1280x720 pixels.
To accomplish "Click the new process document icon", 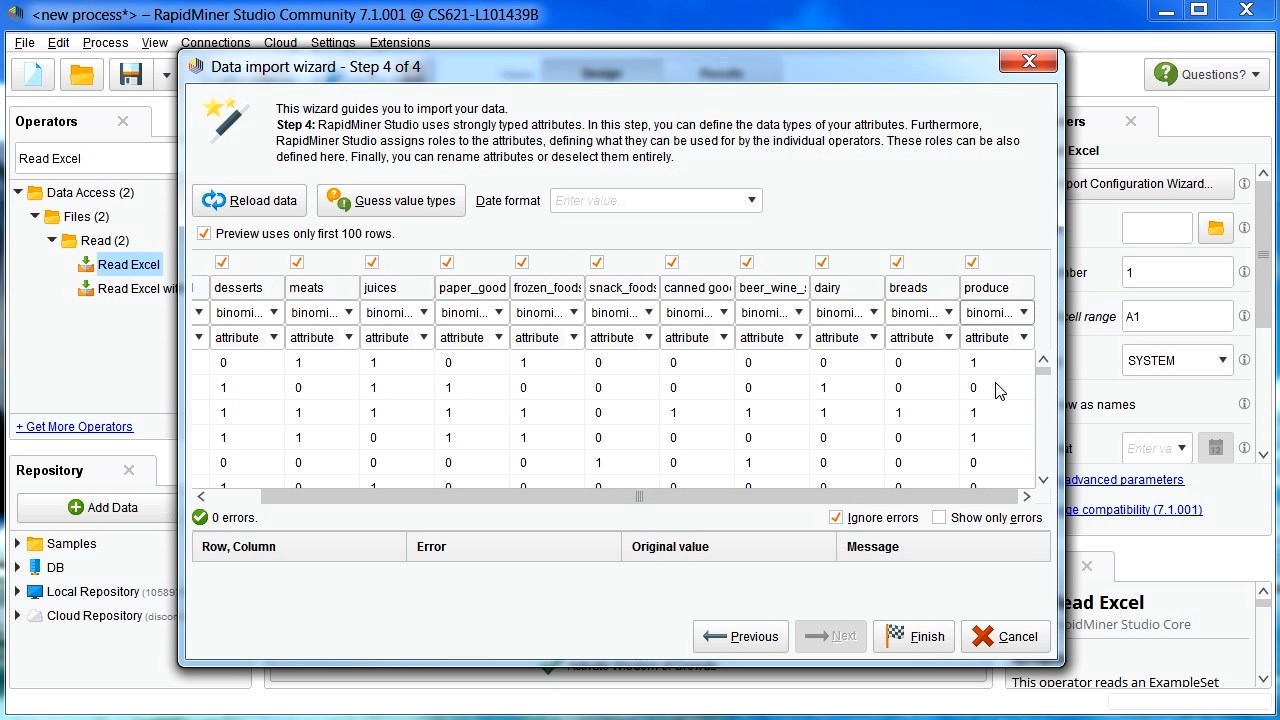I will (33, 75).
